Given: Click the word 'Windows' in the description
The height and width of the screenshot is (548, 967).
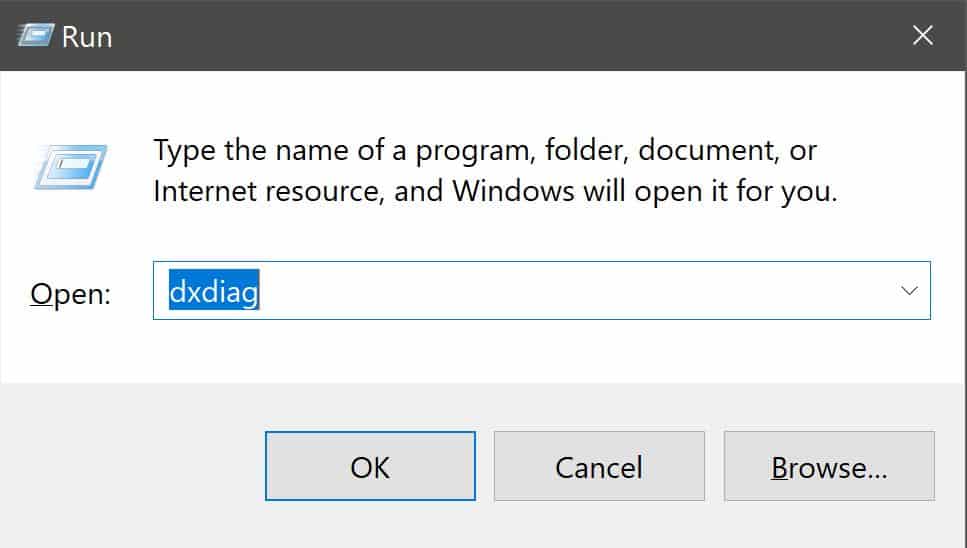Looking at the screenshot, I should tap(514, 191).
